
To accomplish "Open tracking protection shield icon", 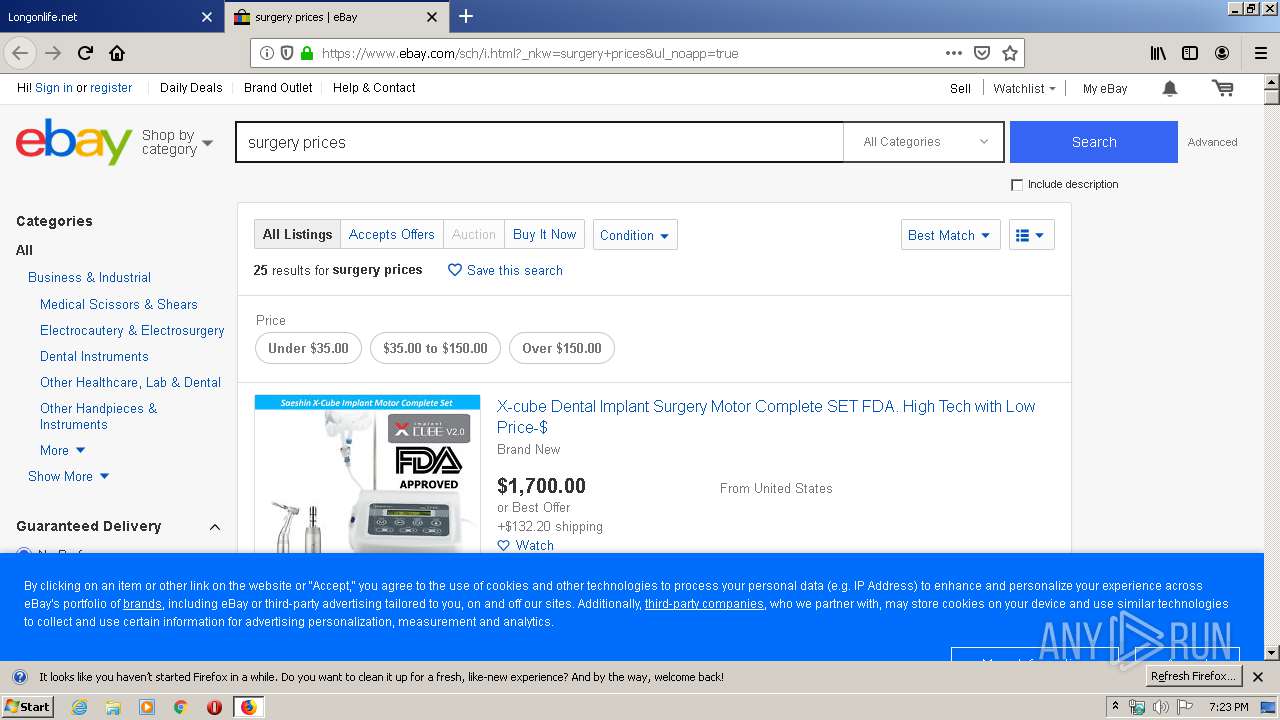I will coord(287,53).
